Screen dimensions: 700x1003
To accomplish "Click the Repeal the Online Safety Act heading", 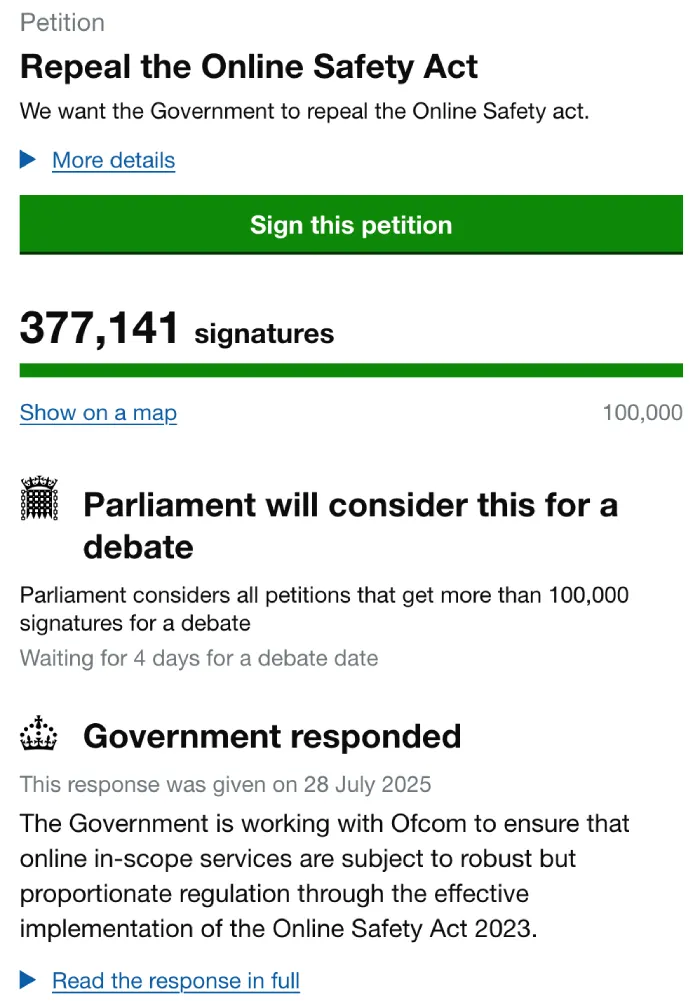I will (x=249, y=67).
